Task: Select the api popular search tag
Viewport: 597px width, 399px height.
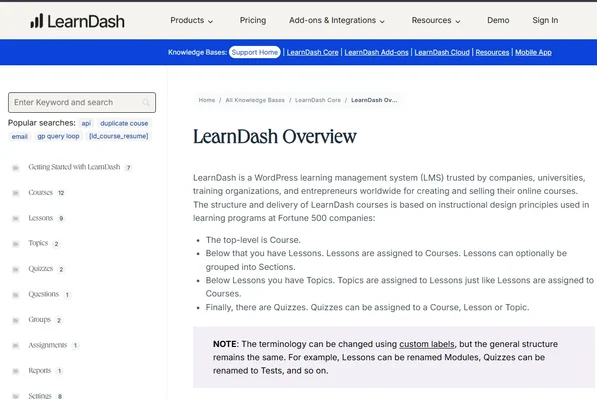Action: coord(86,123)
